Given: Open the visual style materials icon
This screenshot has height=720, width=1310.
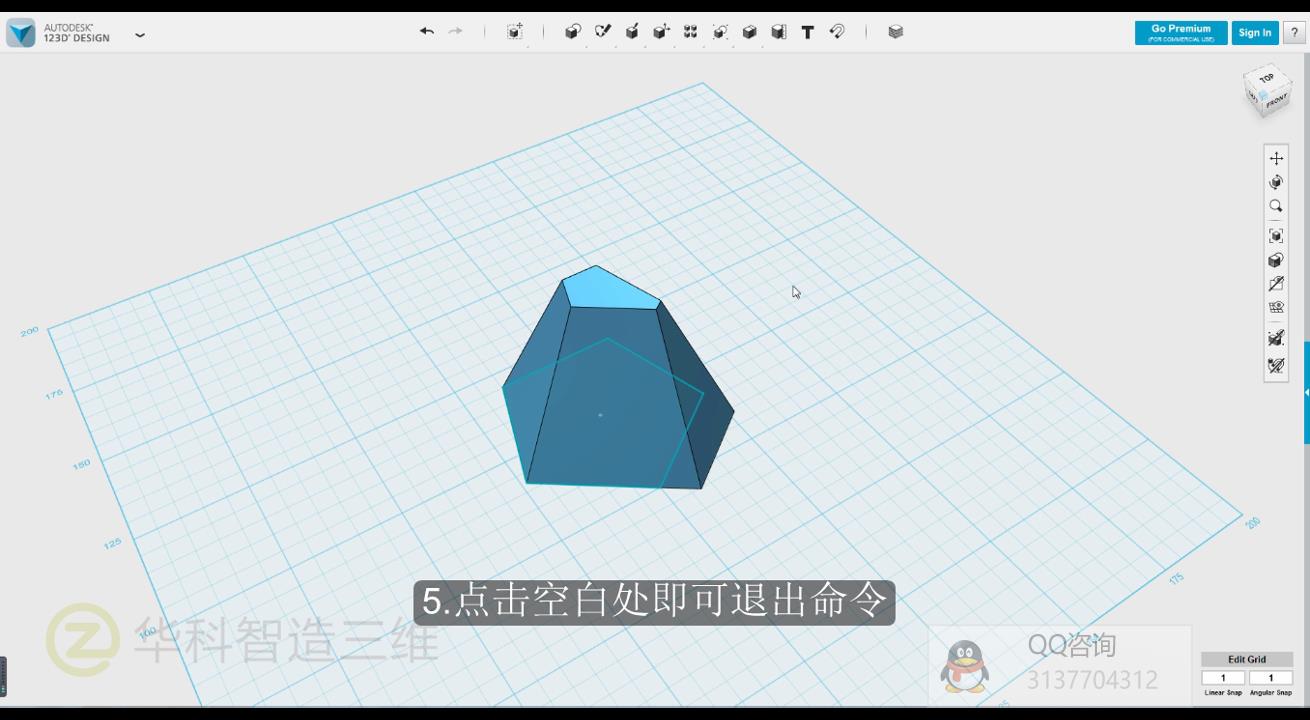Looking at the screenshot, I should pos(1276,260).
